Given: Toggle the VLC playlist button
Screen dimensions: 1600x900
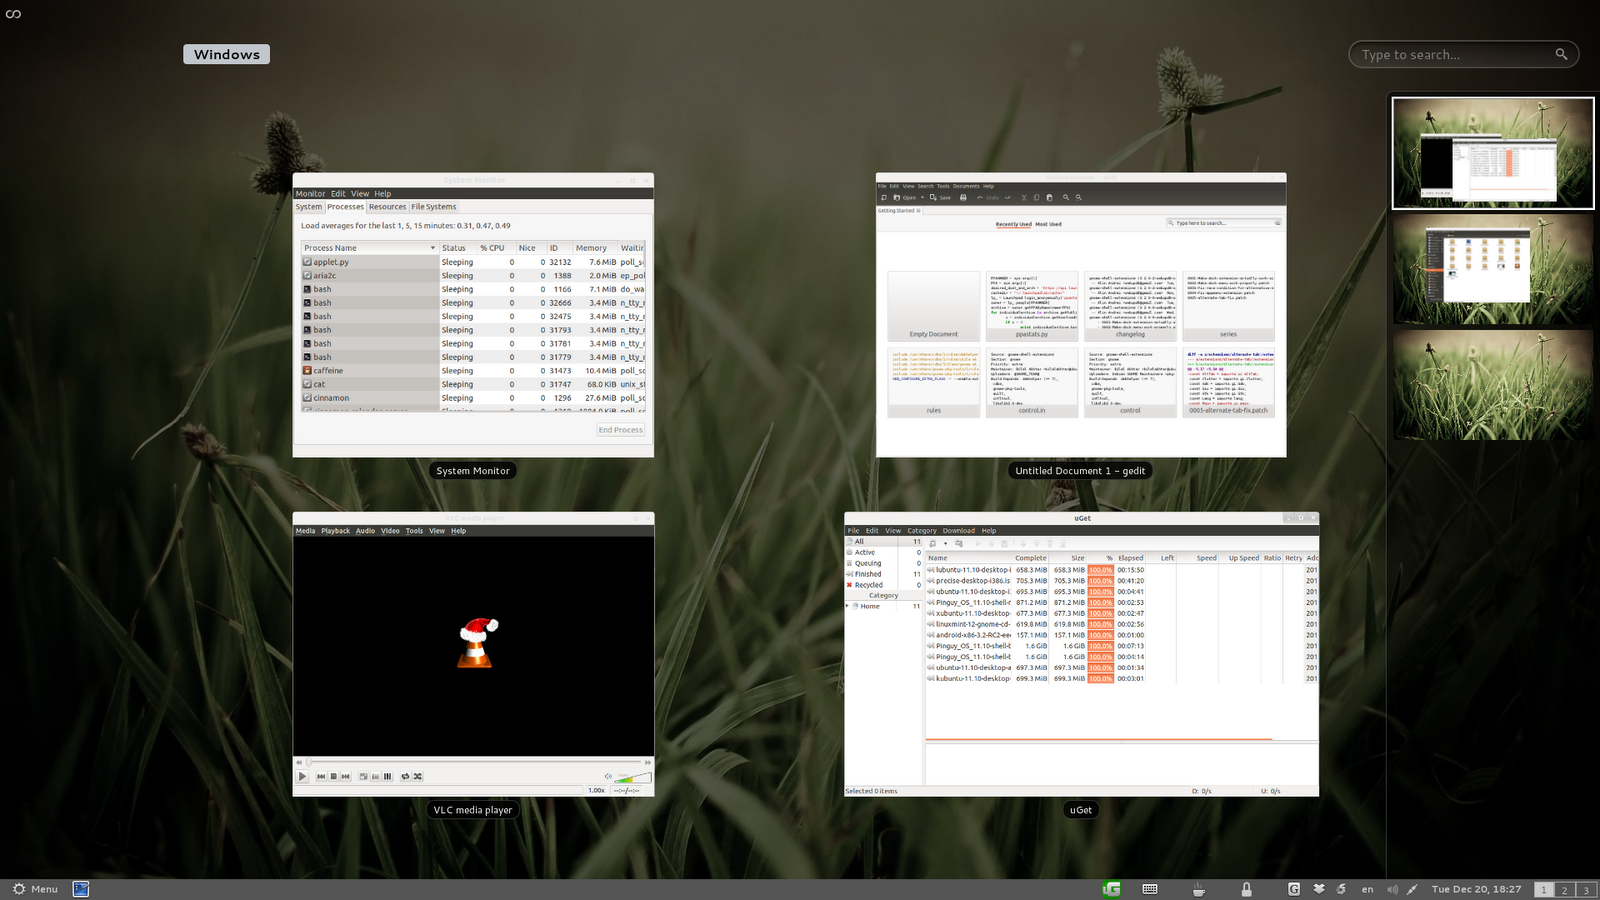Looking at the screenshot, I should 387,776.
